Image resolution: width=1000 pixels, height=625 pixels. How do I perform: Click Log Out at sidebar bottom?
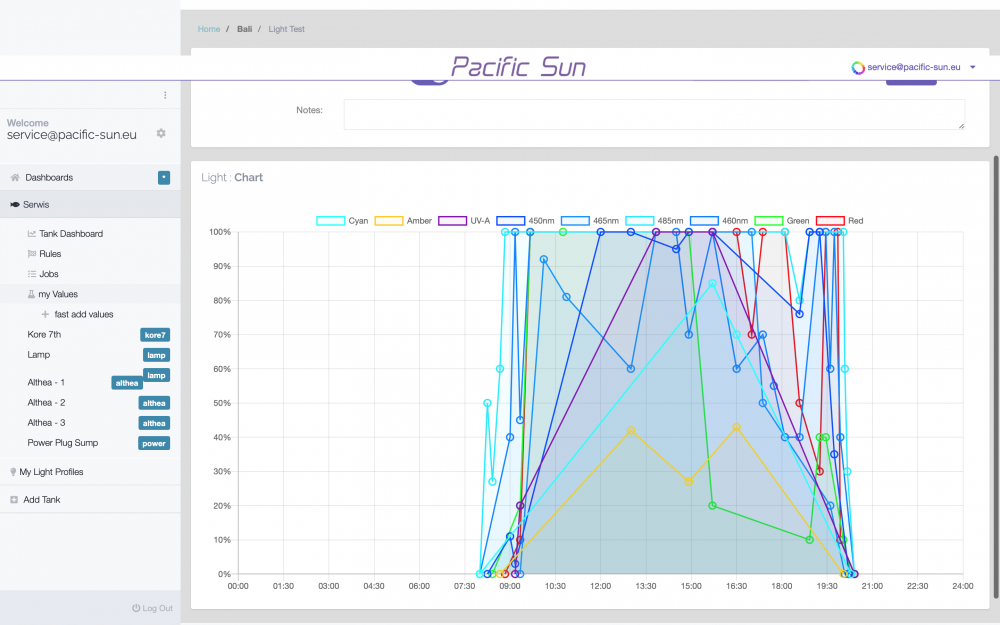pos(152,608)
